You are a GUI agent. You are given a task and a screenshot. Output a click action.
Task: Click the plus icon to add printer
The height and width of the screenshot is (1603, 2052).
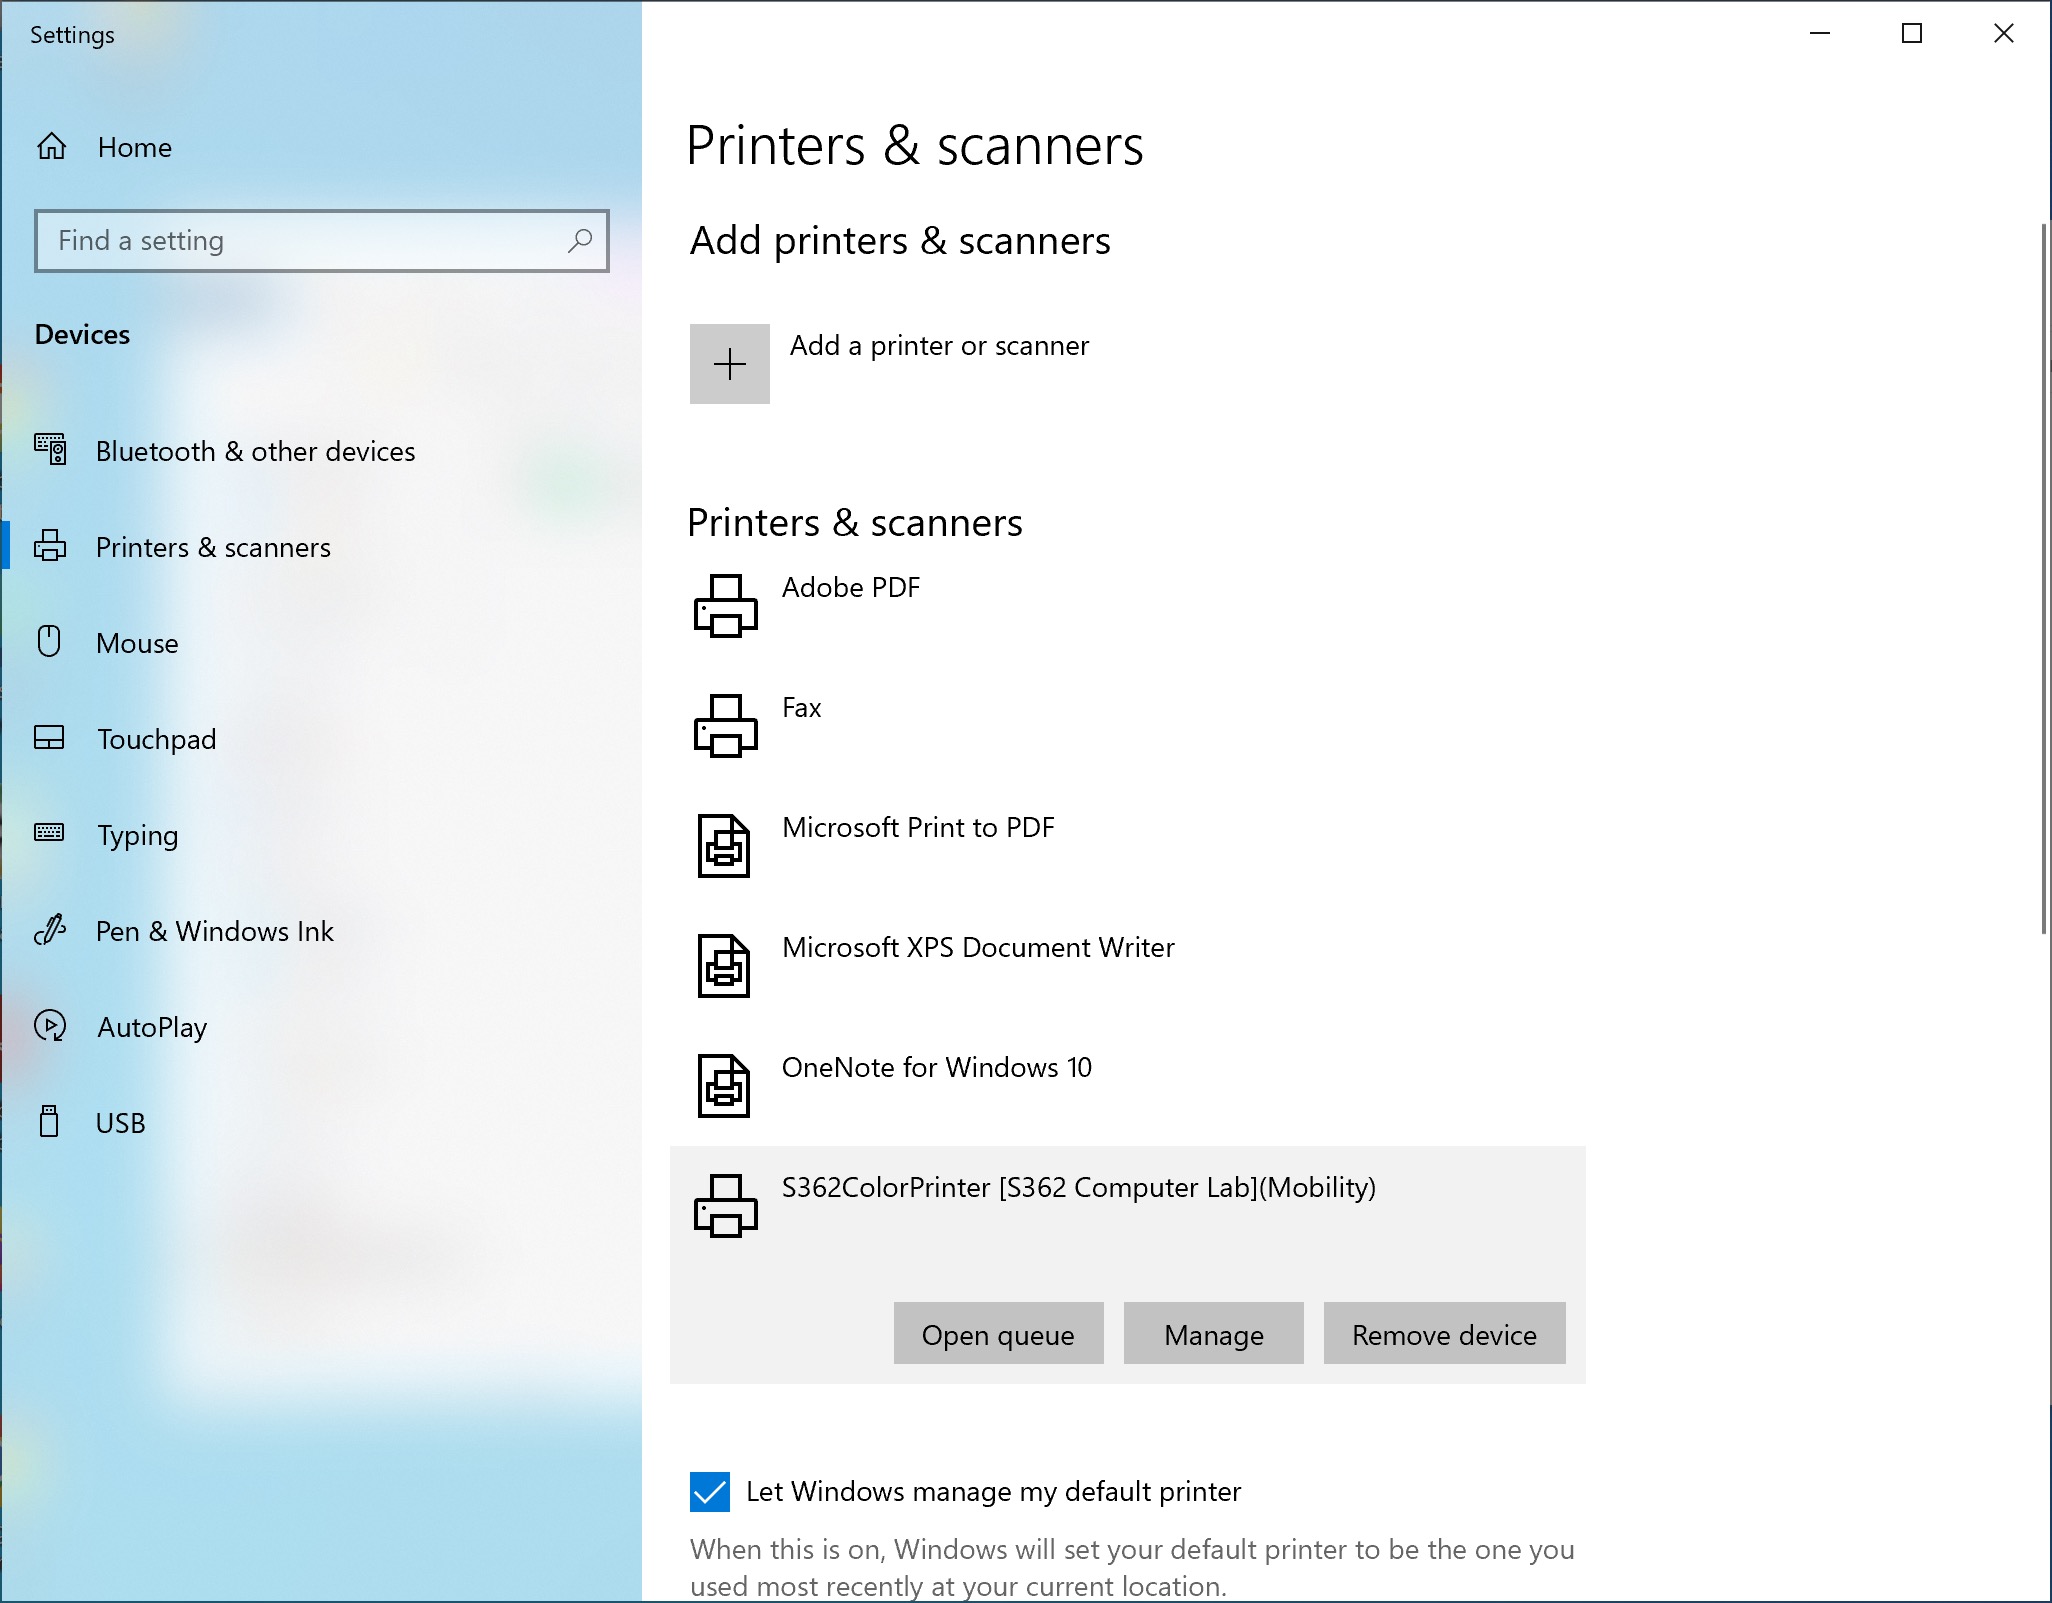pos(730,364)
